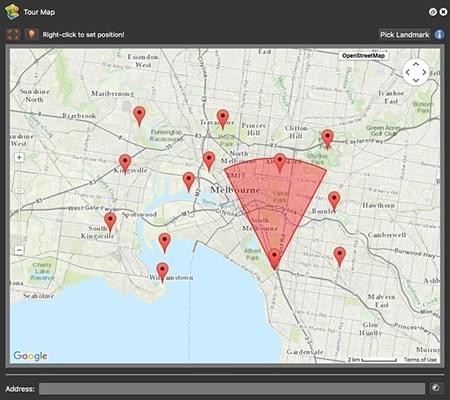The width and height of the screenshot is (450, 400).
Task: Select the map pin at North Melbourne
Action: (x=209, y=161)
